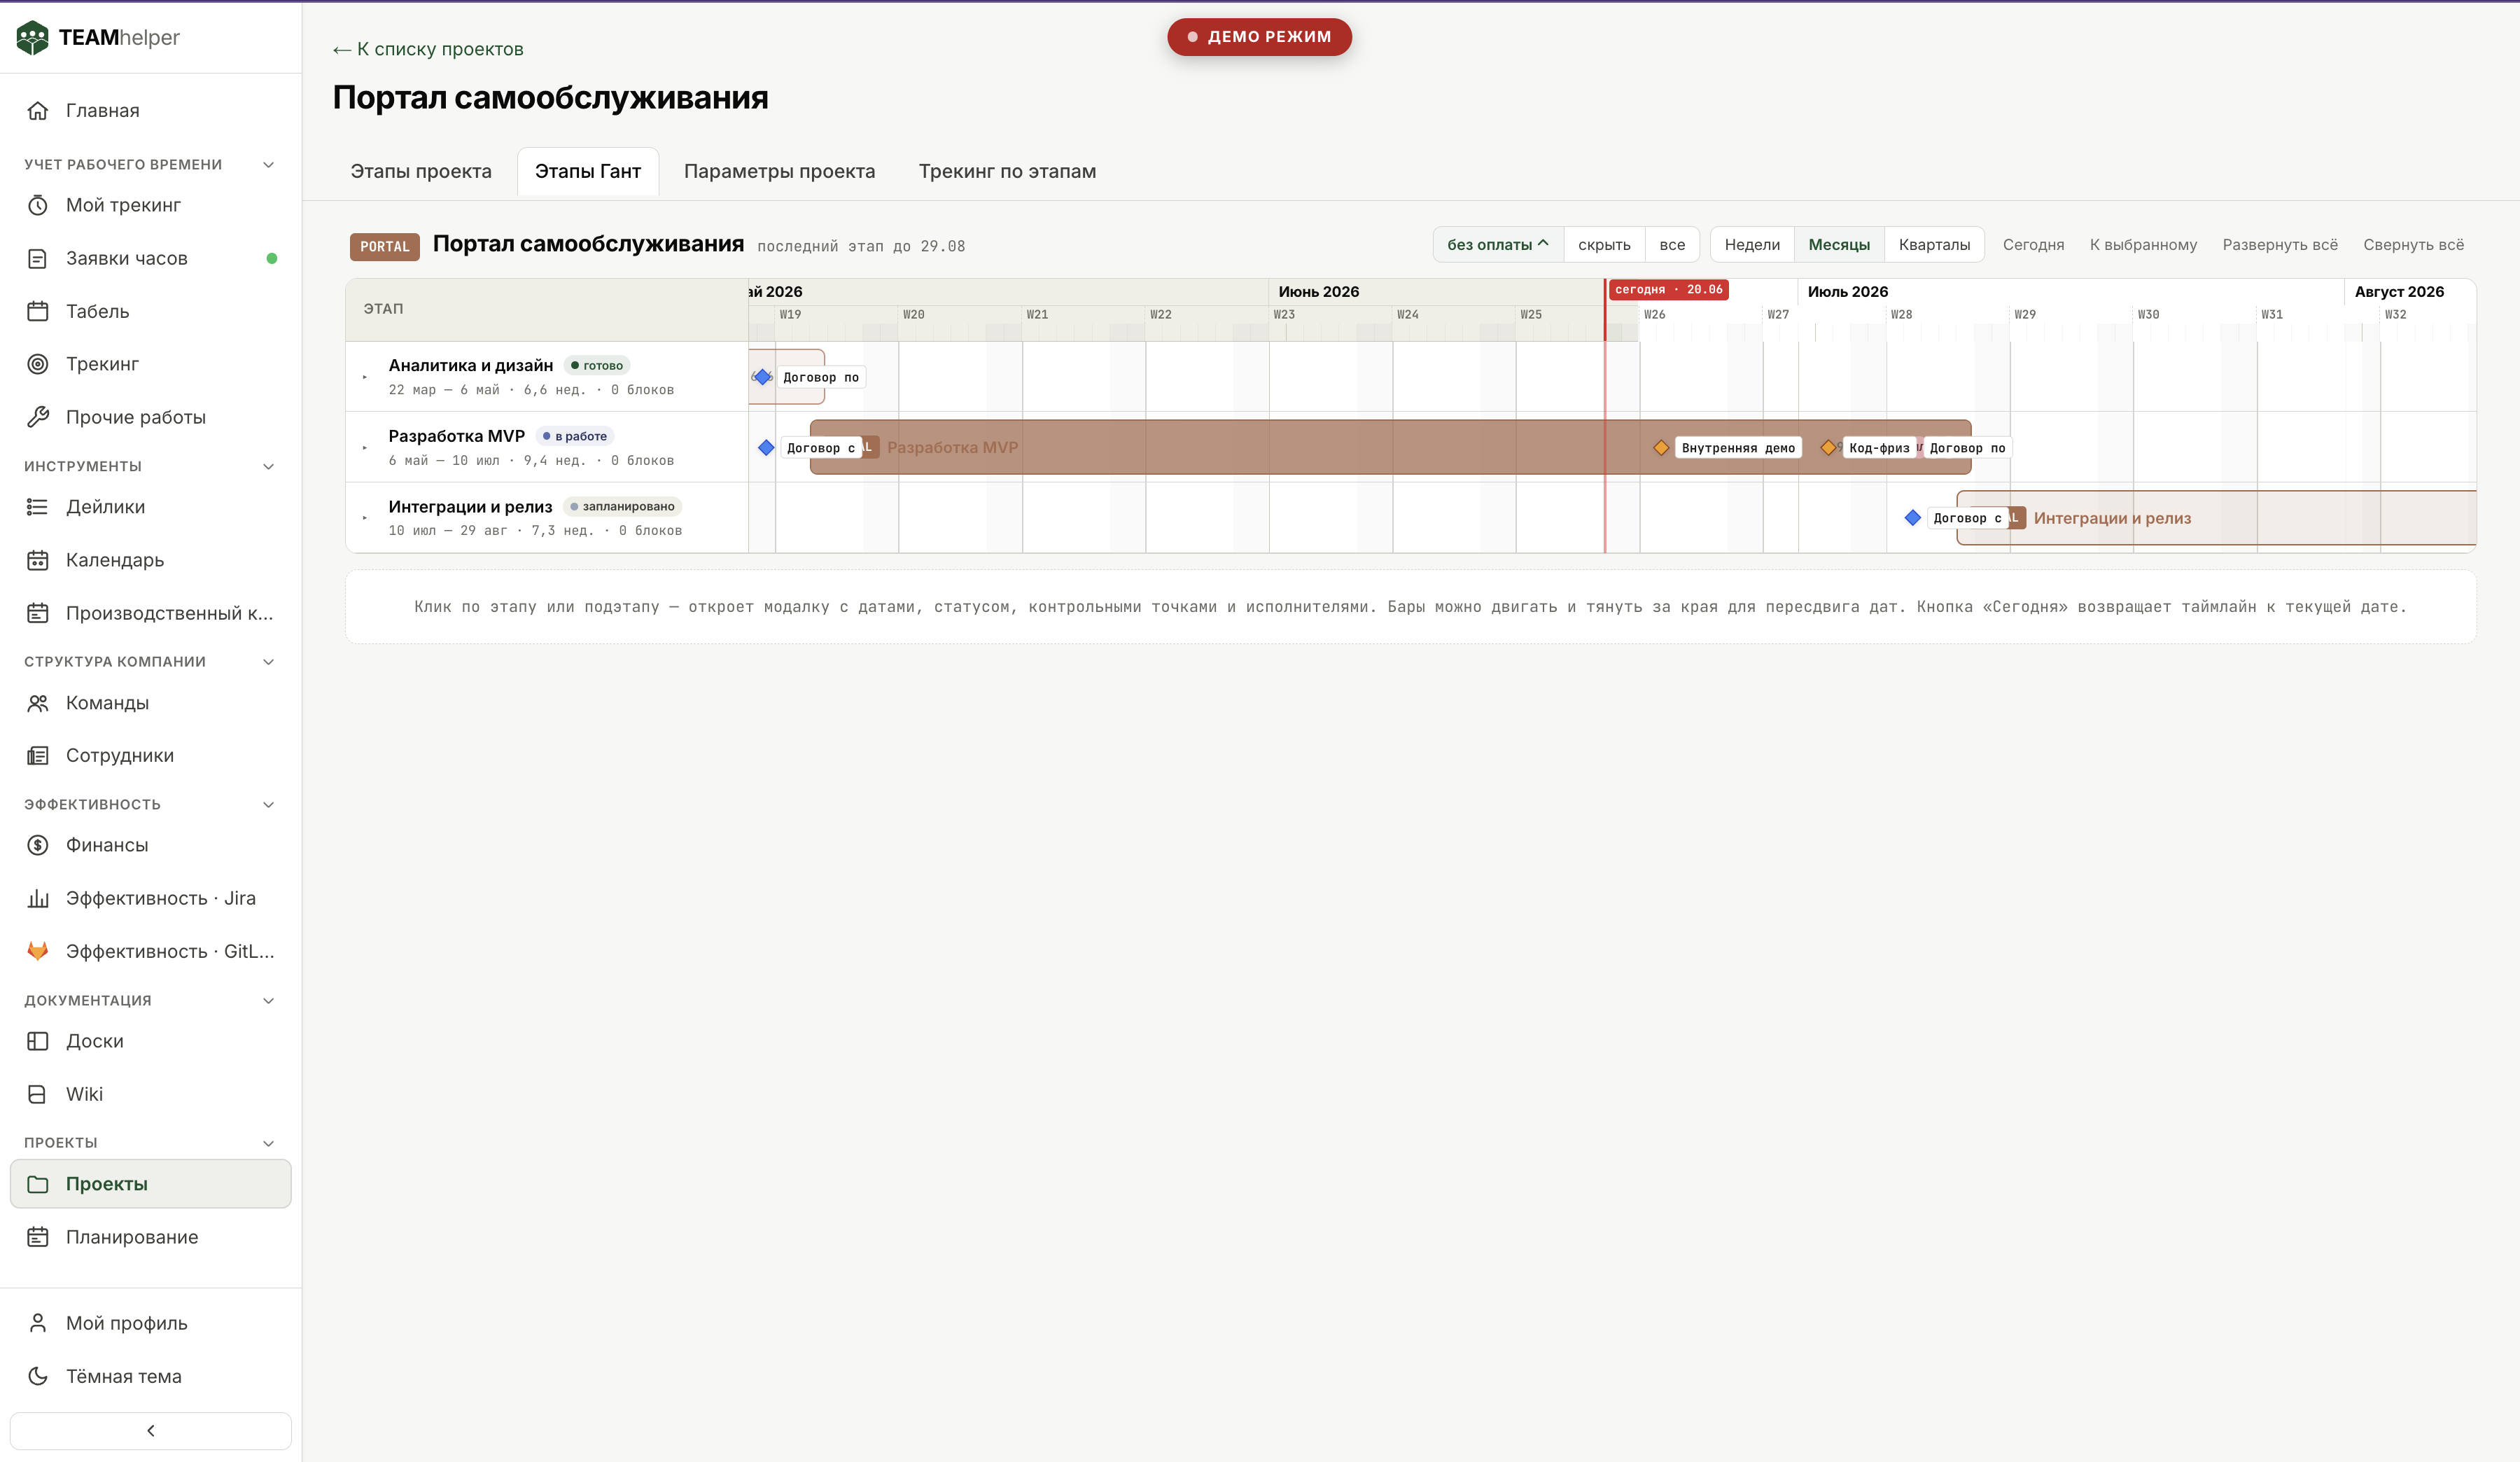Toggle Тёмная тема moon icon
The height and width of the screenshot is (1462, 2520).
pos(38,1376)
